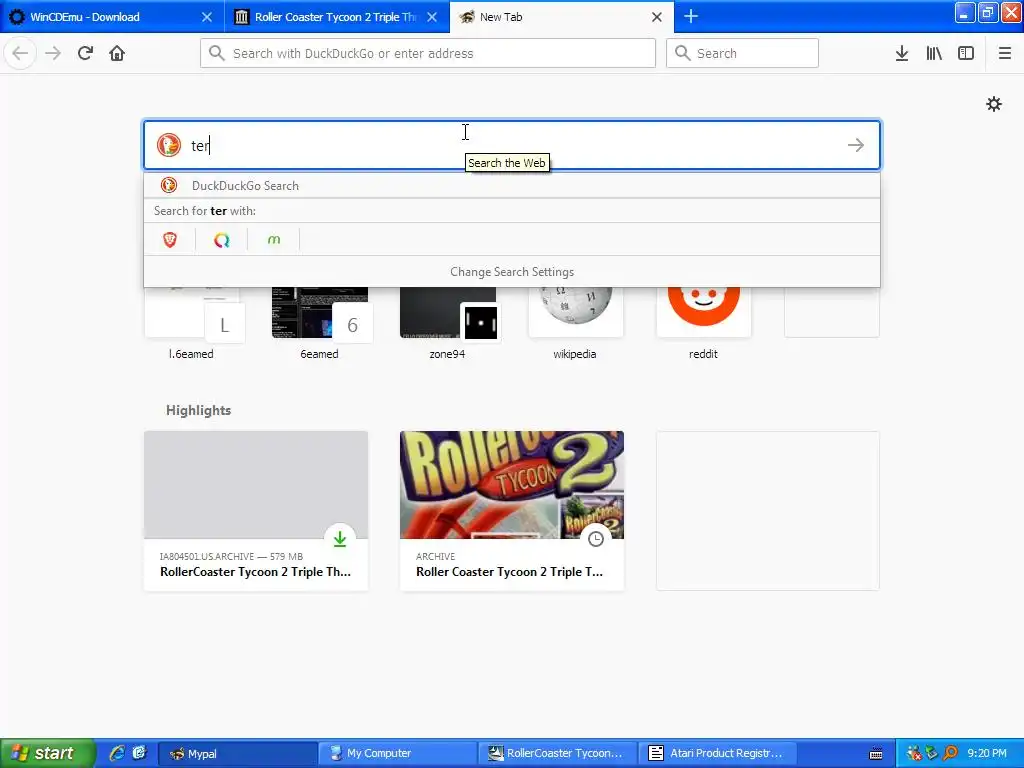Close the WinCDEmu - Download tab
1024x768 pixels.
click(x=206, y=17)
